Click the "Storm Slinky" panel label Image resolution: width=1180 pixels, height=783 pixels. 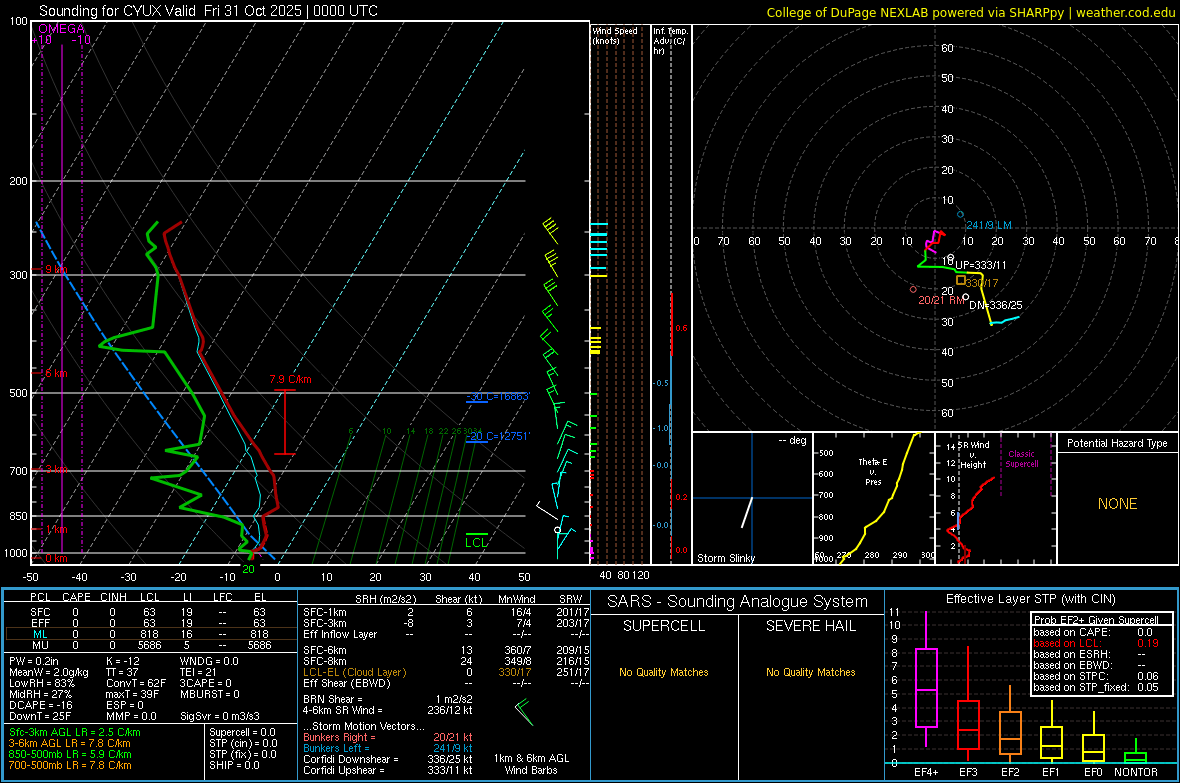[x=726, y=558]
